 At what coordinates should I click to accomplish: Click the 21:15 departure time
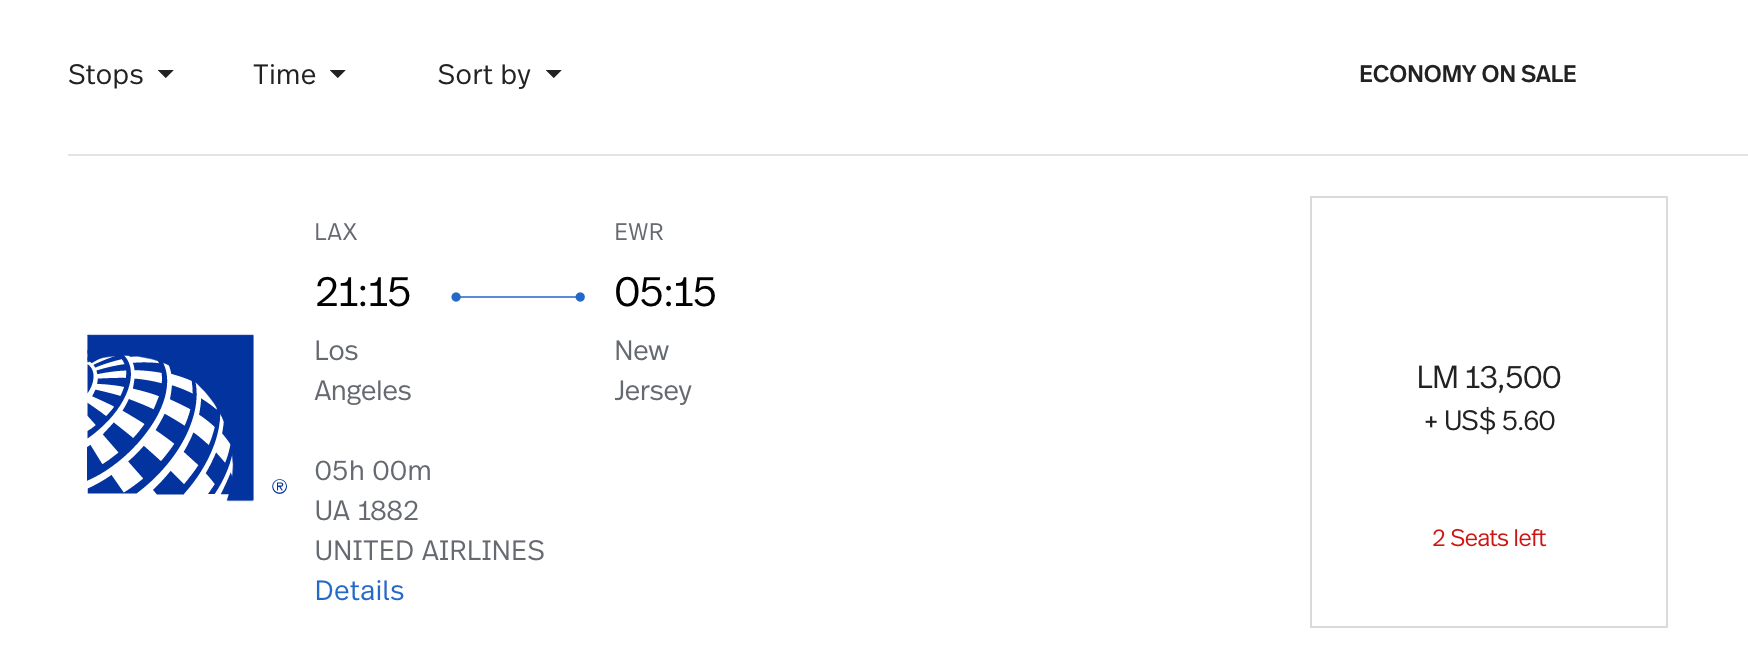[362, 292]
